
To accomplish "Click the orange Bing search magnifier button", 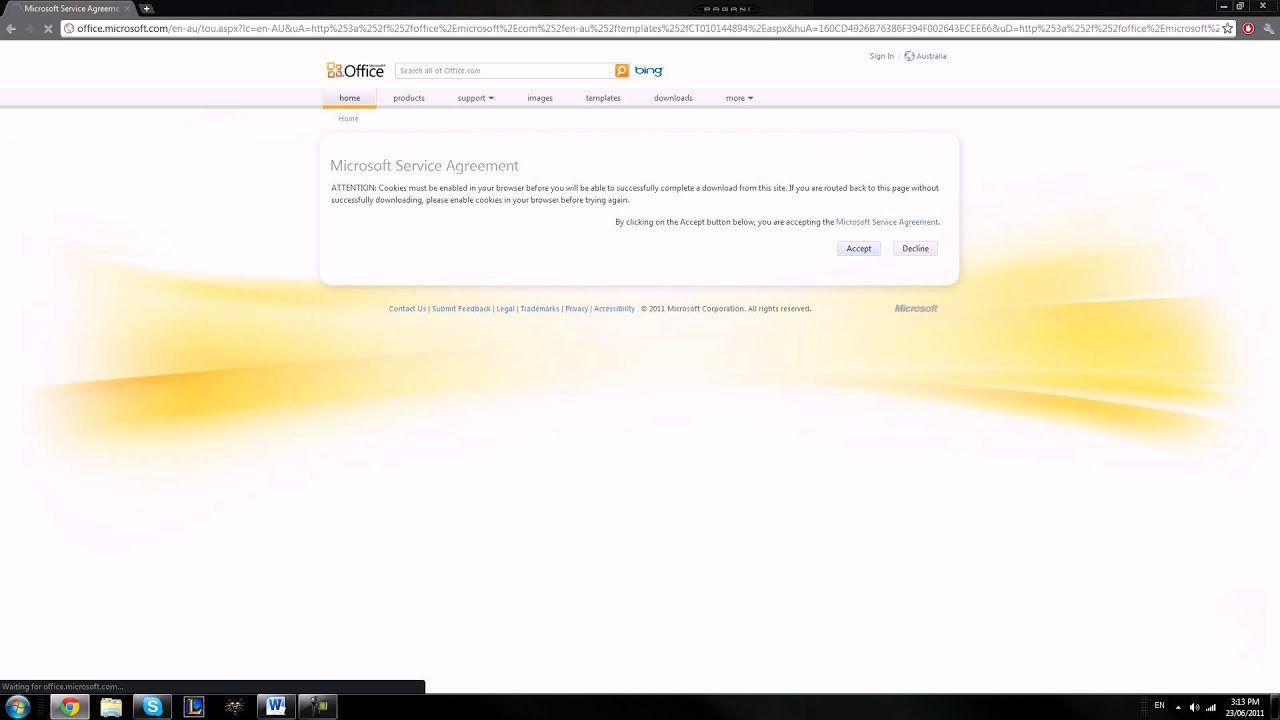I will tap(622, 70).
